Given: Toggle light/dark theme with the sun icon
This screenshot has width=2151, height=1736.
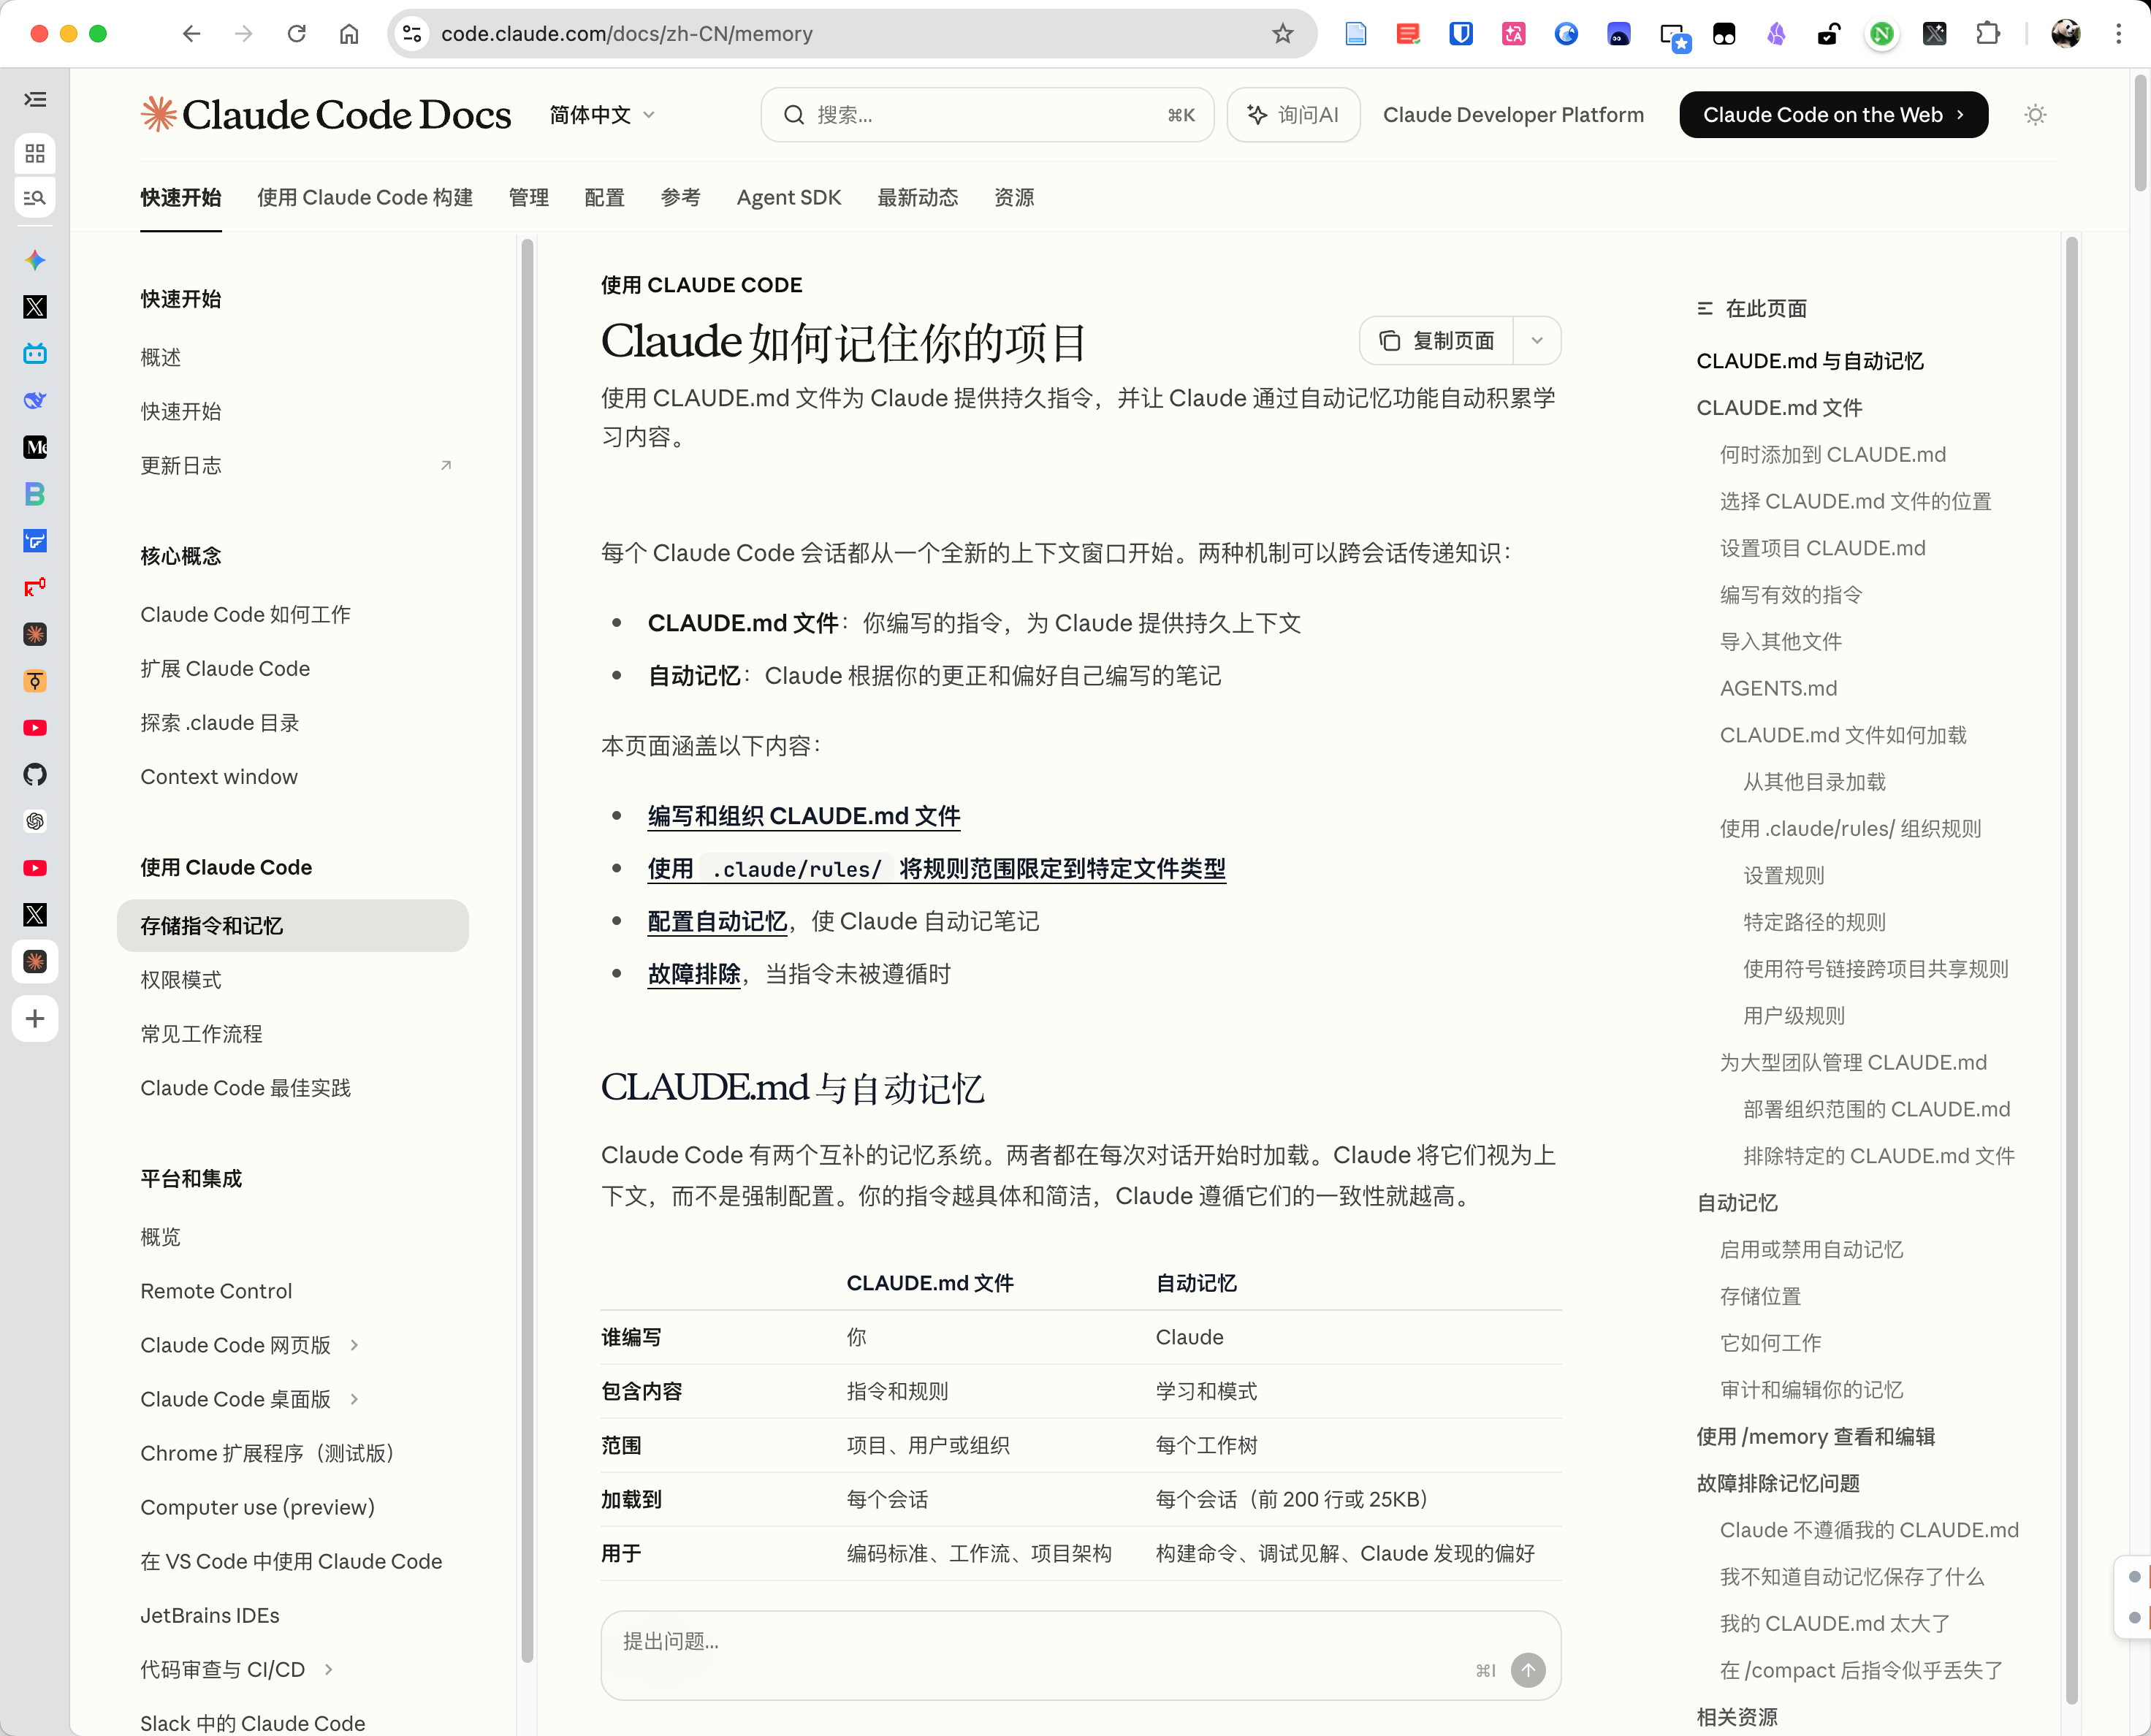Looking at the screenshot, I should (2035, 115).
